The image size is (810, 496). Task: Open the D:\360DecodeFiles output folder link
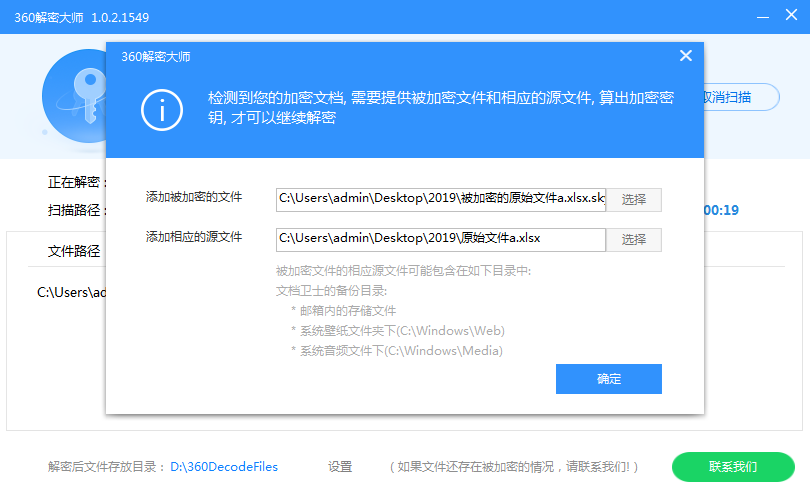pyautogui.click(x=224, y=467)
